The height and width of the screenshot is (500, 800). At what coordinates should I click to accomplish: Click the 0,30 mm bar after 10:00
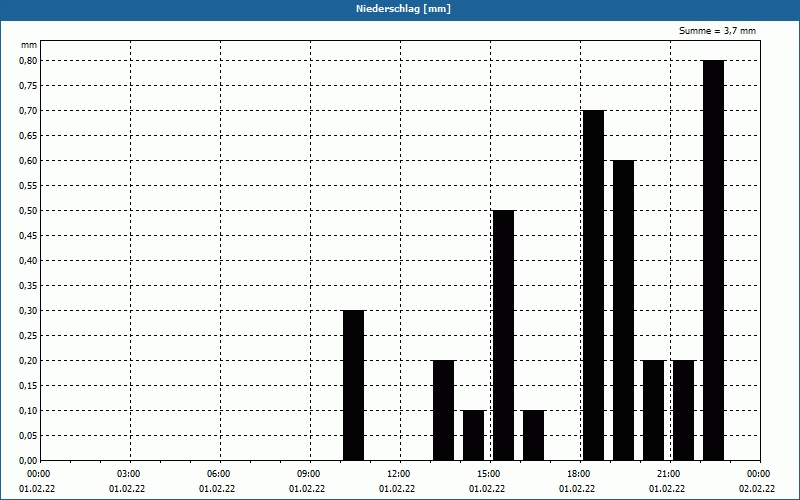tap(354, 385)
